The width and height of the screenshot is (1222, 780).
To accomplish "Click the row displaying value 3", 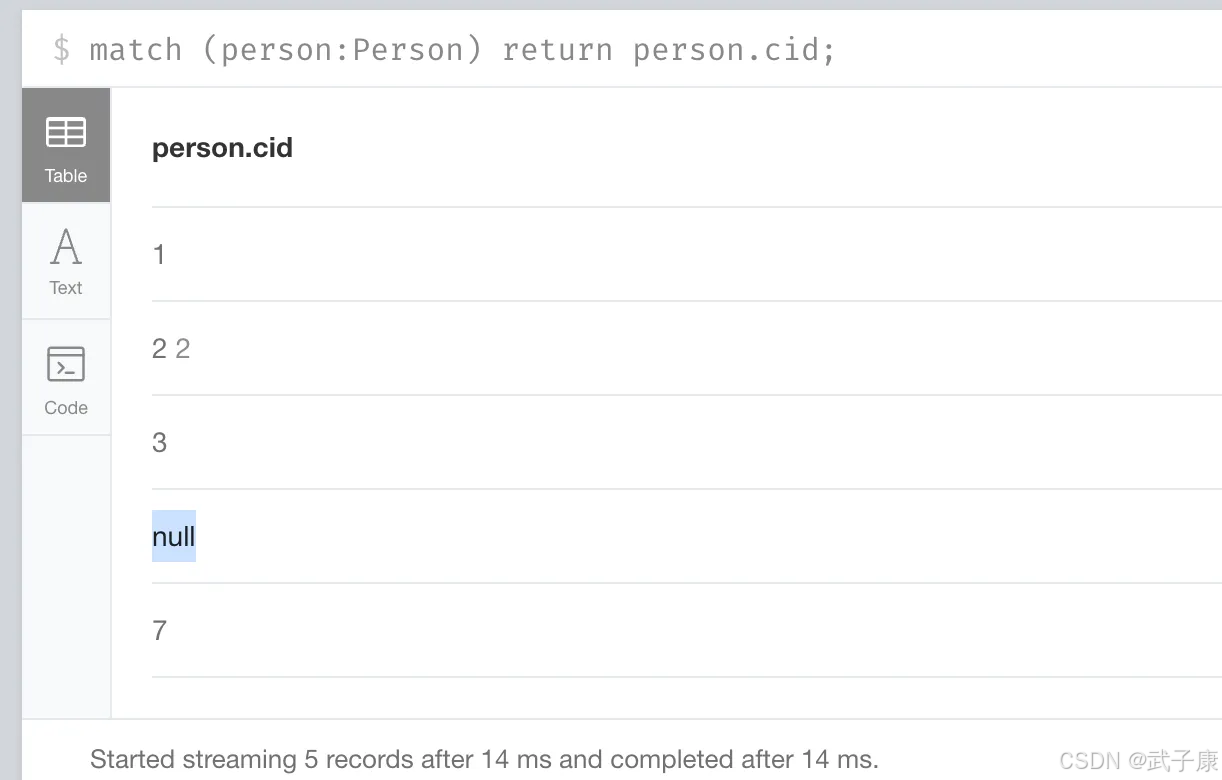I will pyautogui.click(x=159, y=442).
